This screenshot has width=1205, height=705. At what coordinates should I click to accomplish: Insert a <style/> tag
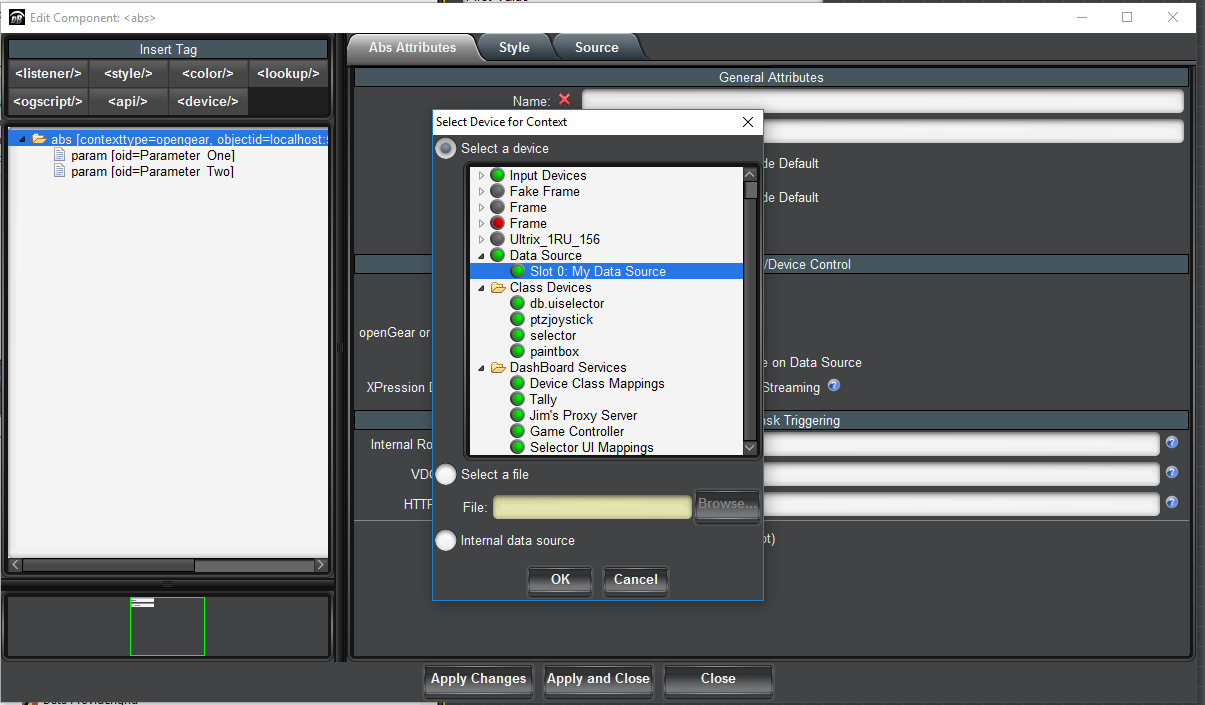[128, 73]
